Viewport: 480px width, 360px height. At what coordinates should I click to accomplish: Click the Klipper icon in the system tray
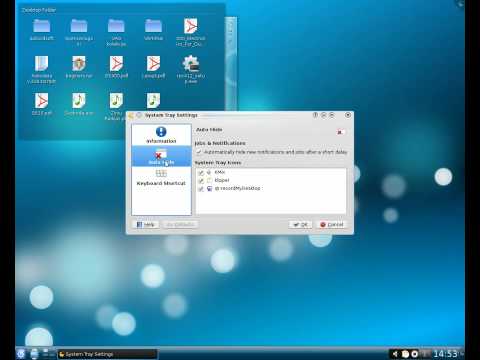[405, 354]
